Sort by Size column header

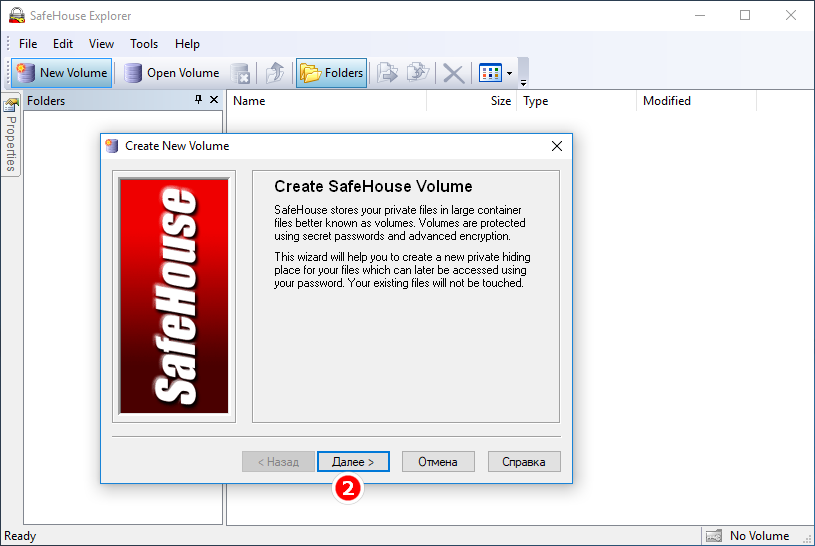[x=471, y=101]
